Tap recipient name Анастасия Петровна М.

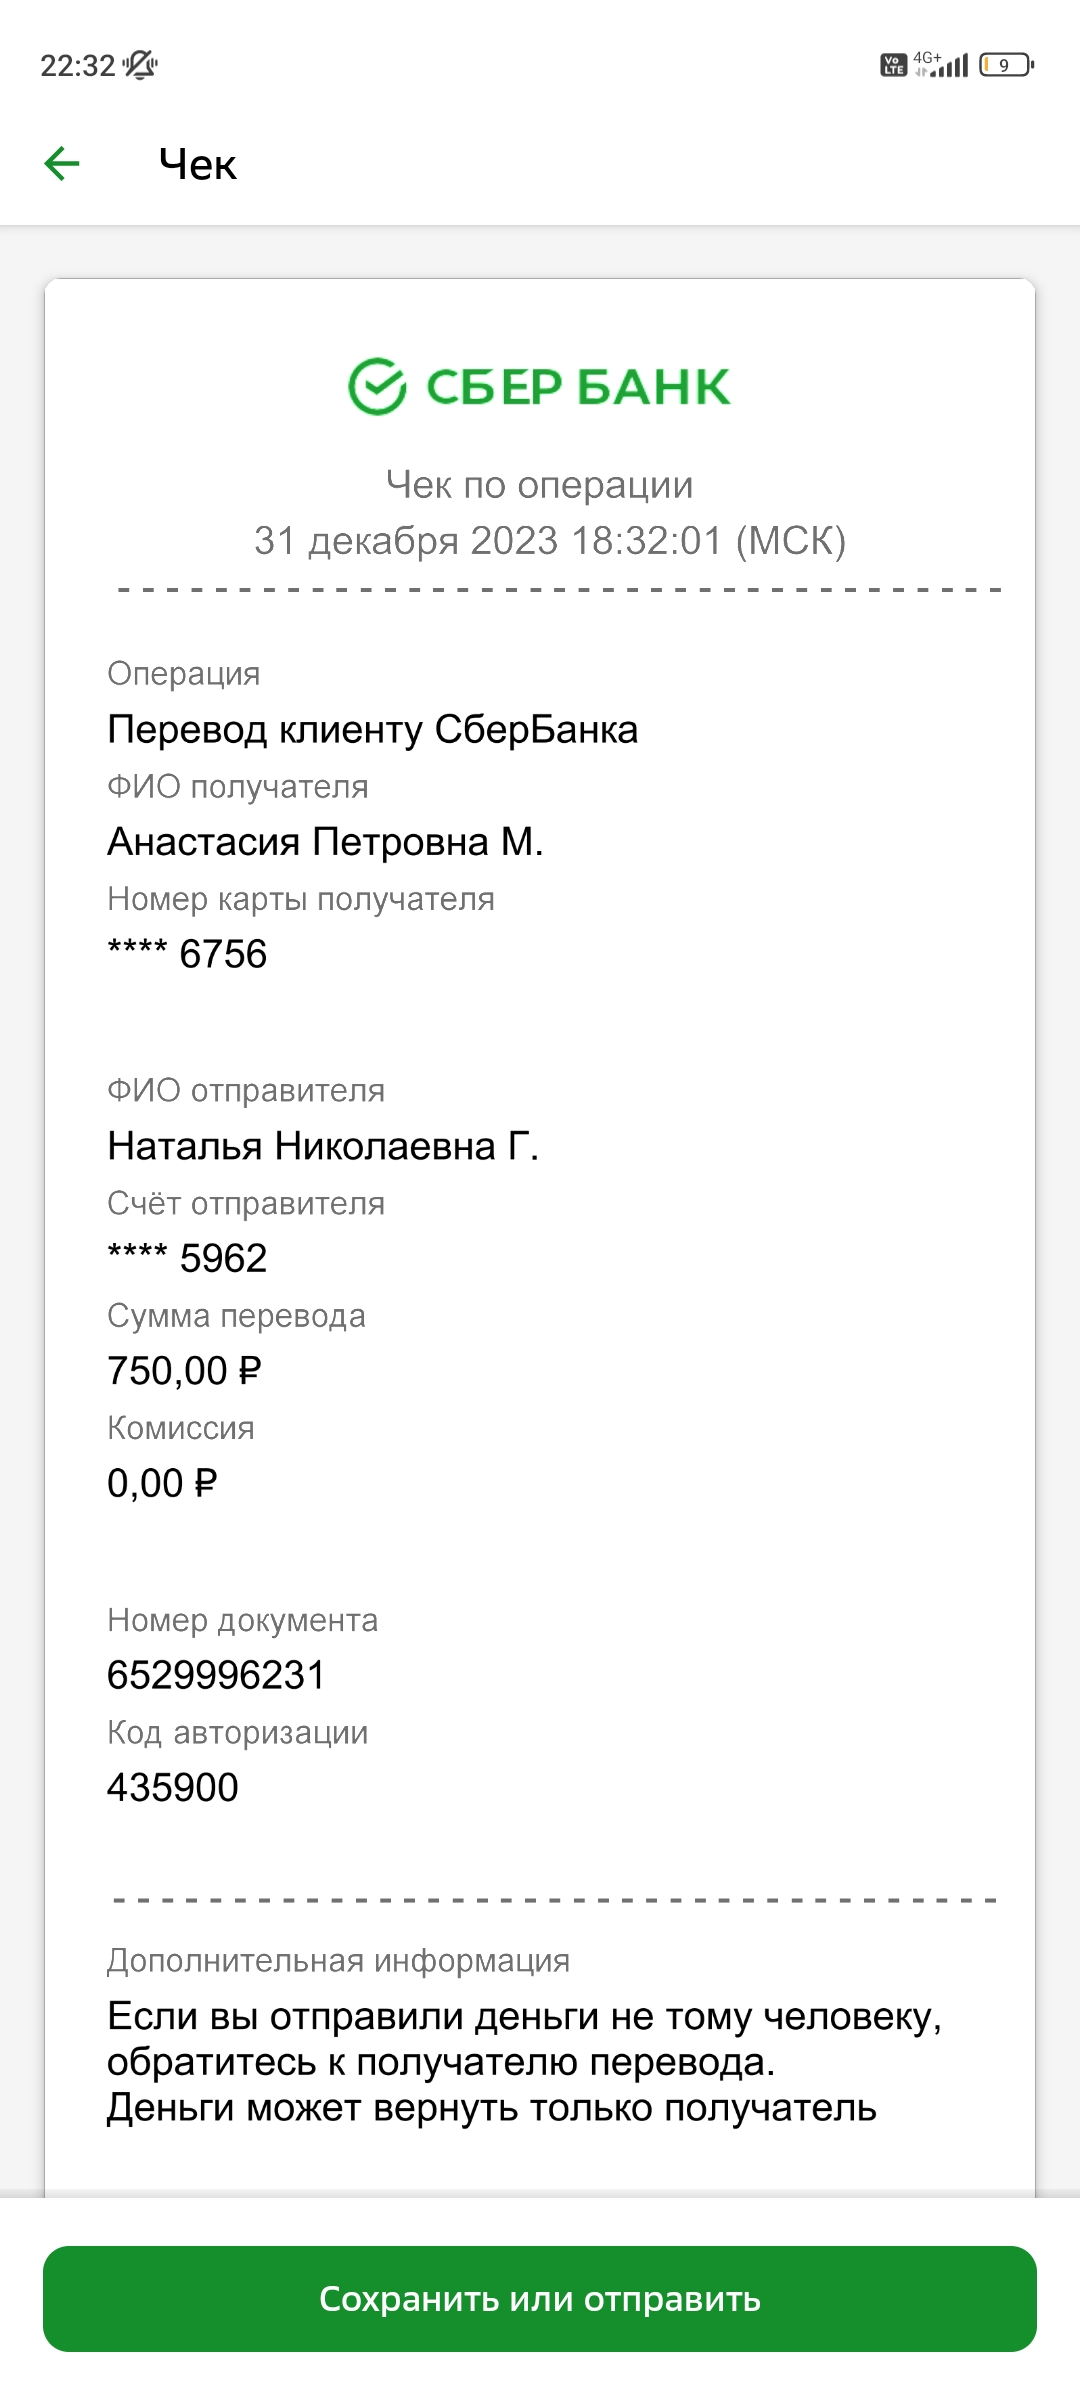point(325,842)
